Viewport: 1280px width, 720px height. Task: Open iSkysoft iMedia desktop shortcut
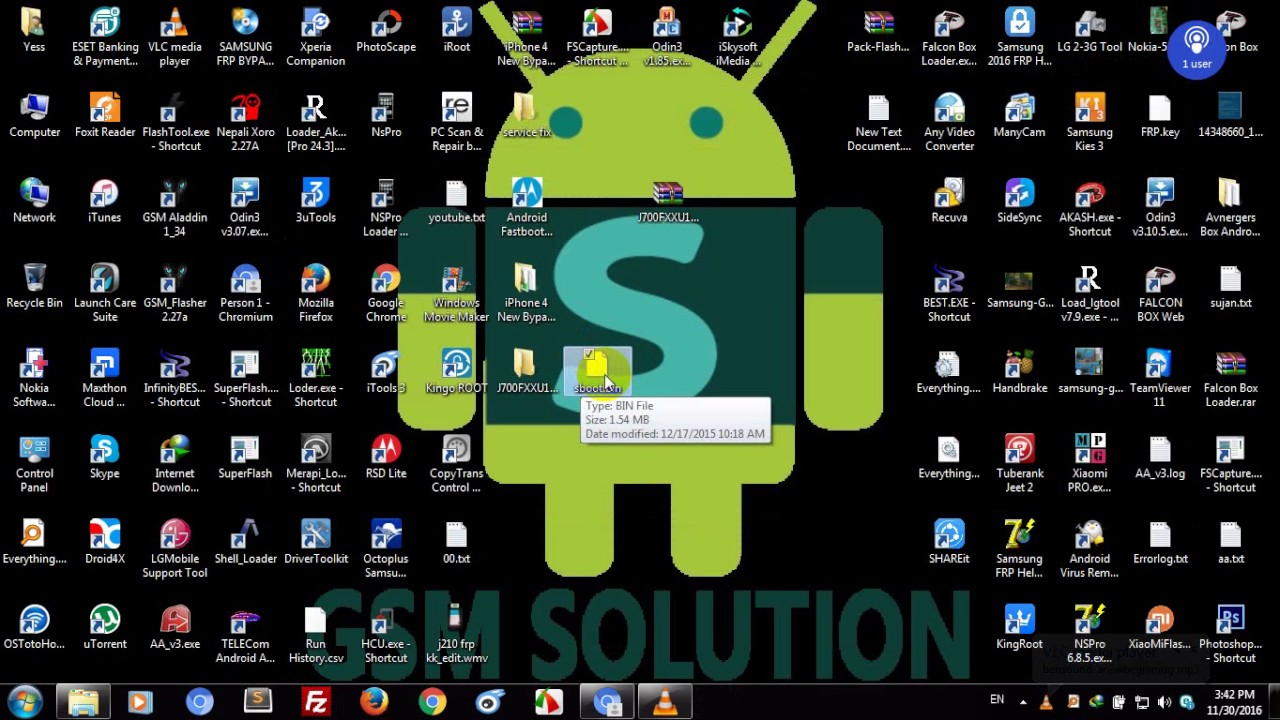coord(738,37)
